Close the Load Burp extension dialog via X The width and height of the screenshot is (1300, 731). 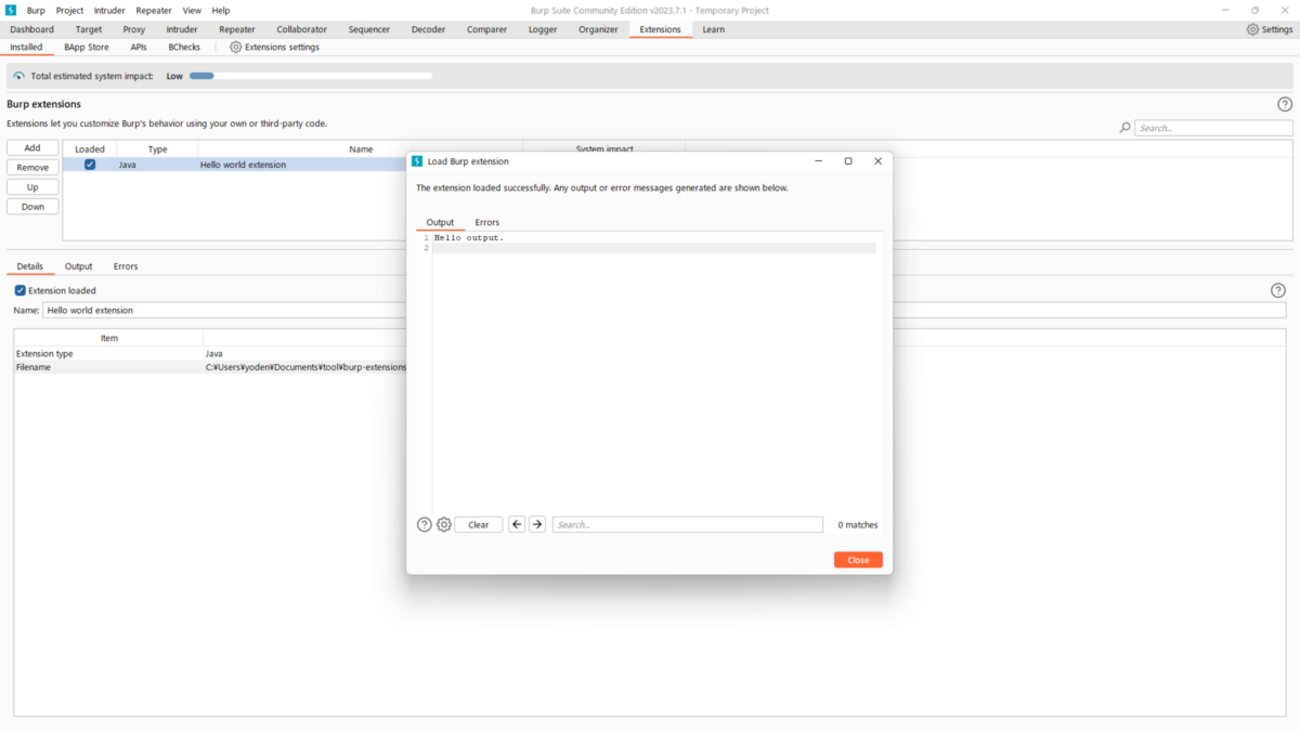pyautogui.click(x=878, y=161)
